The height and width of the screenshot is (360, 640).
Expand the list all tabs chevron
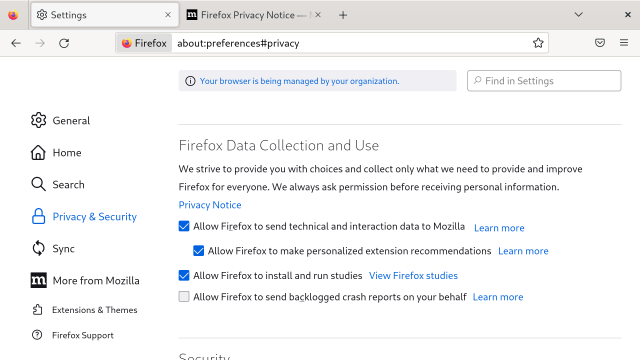578,15
